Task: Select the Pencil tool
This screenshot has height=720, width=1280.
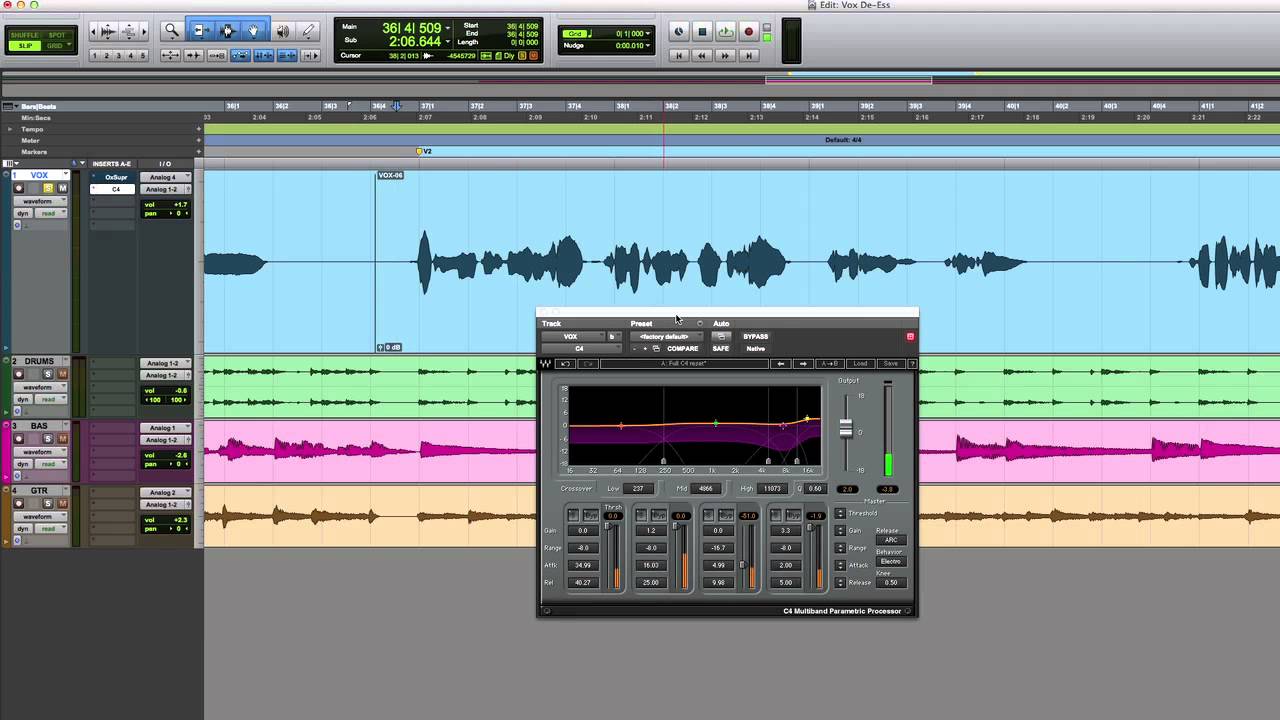Action: click(x=308, y=31)
